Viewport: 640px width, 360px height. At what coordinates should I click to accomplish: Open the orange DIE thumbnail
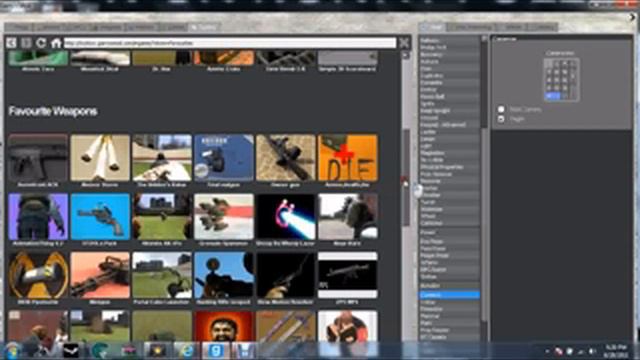pyautogui.click(x=348, y=158)
